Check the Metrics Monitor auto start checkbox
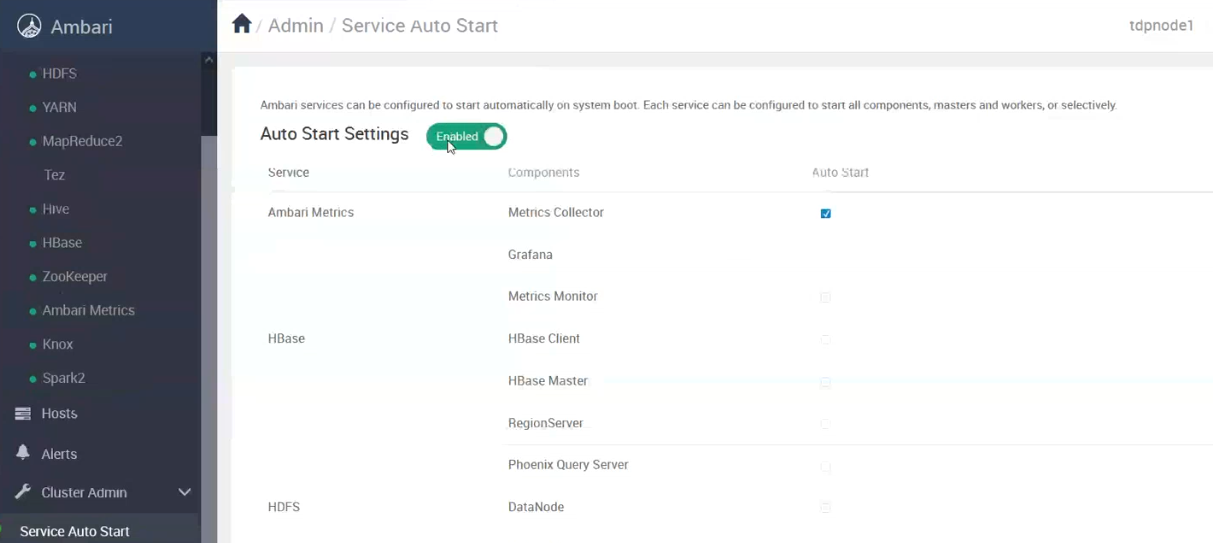The width and height of the screenshot is (1213, 543). 826,297
